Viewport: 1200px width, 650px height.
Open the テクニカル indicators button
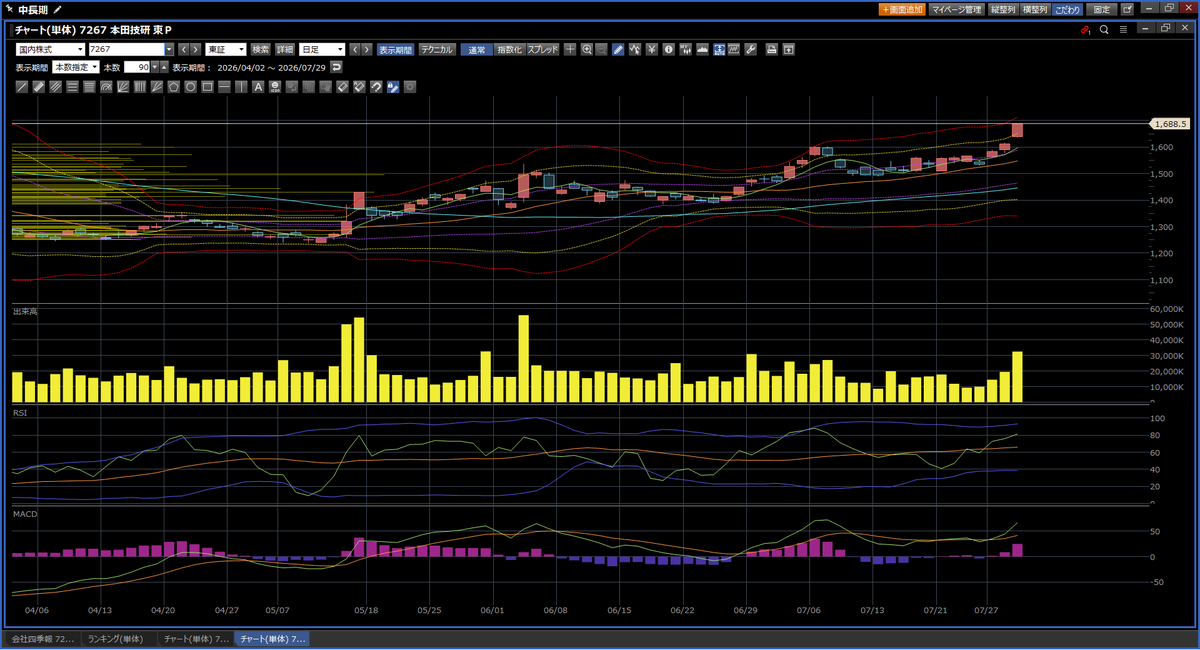click(437, 49)
